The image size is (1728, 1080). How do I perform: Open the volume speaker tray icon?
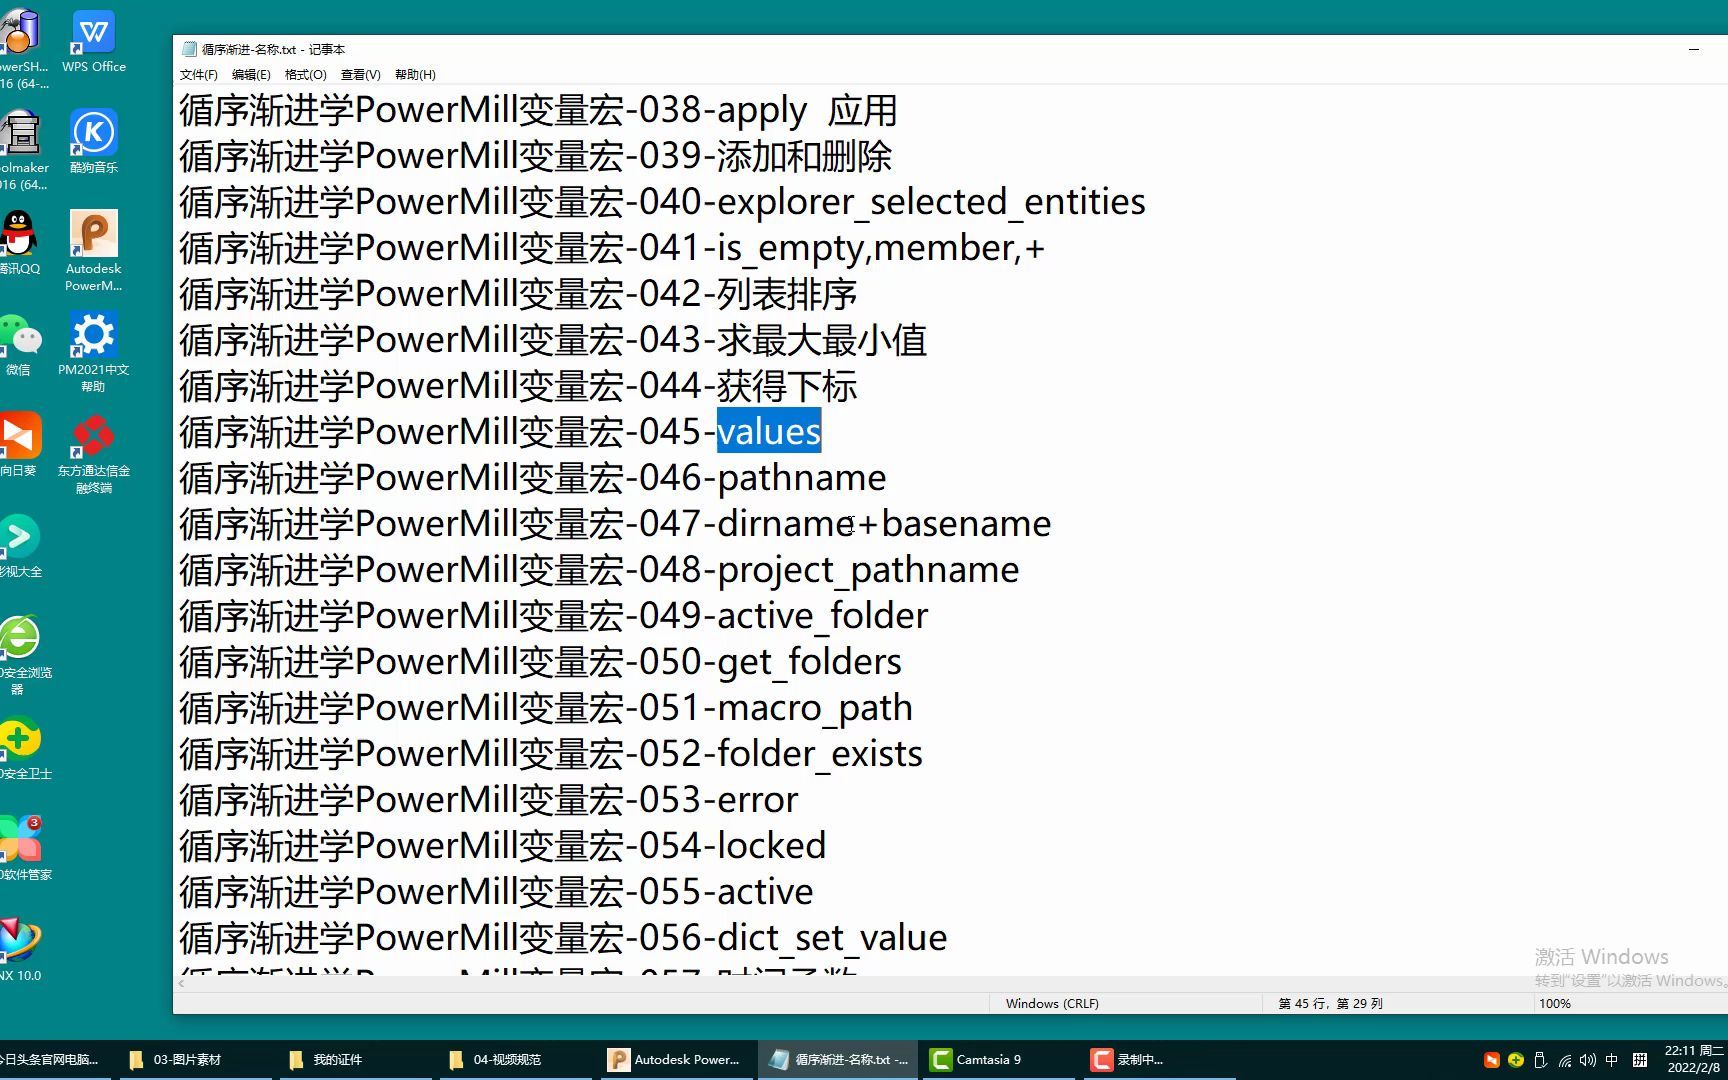pyautogui.click(x=1588, y=1060)
